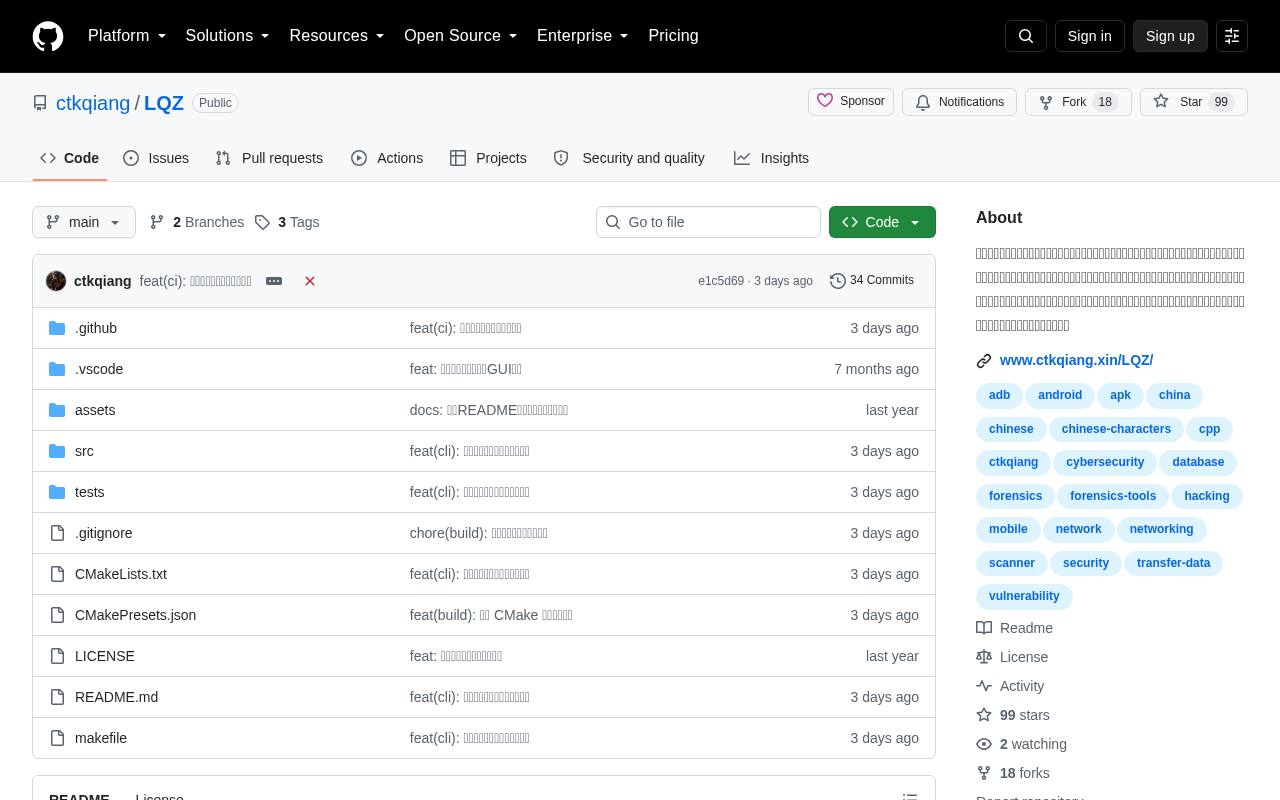
Task: Open the README.md file
Action: pyautogui.click(x=116, y=697)
